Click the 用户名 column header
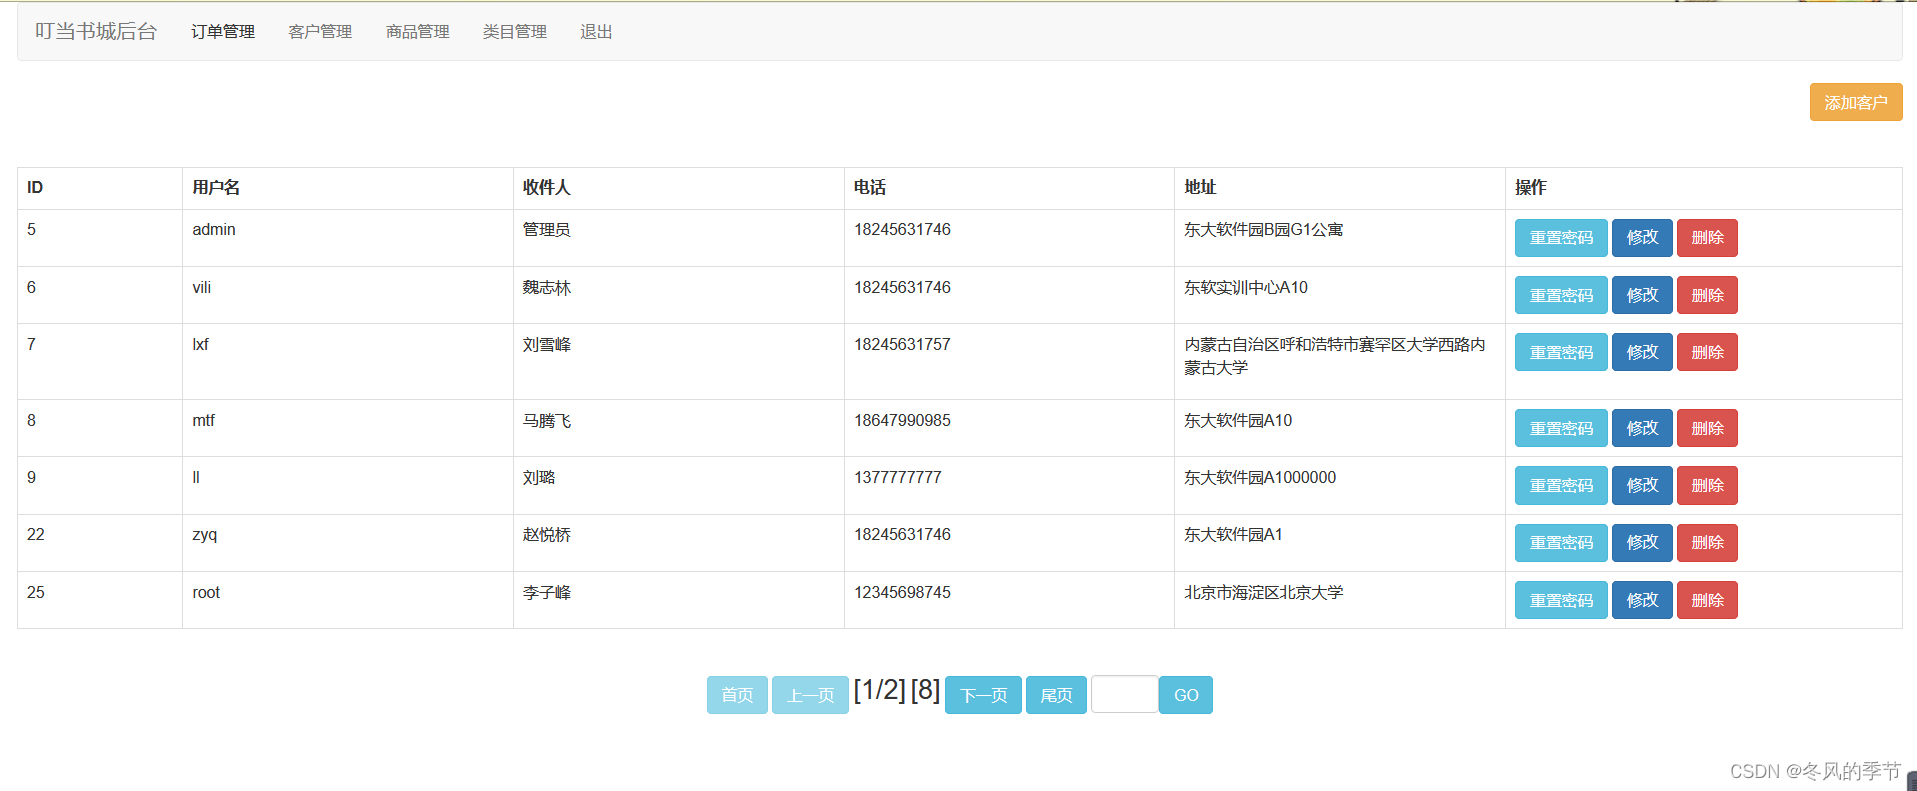This screenshot has height=791, width=1917. pos(216,188)
